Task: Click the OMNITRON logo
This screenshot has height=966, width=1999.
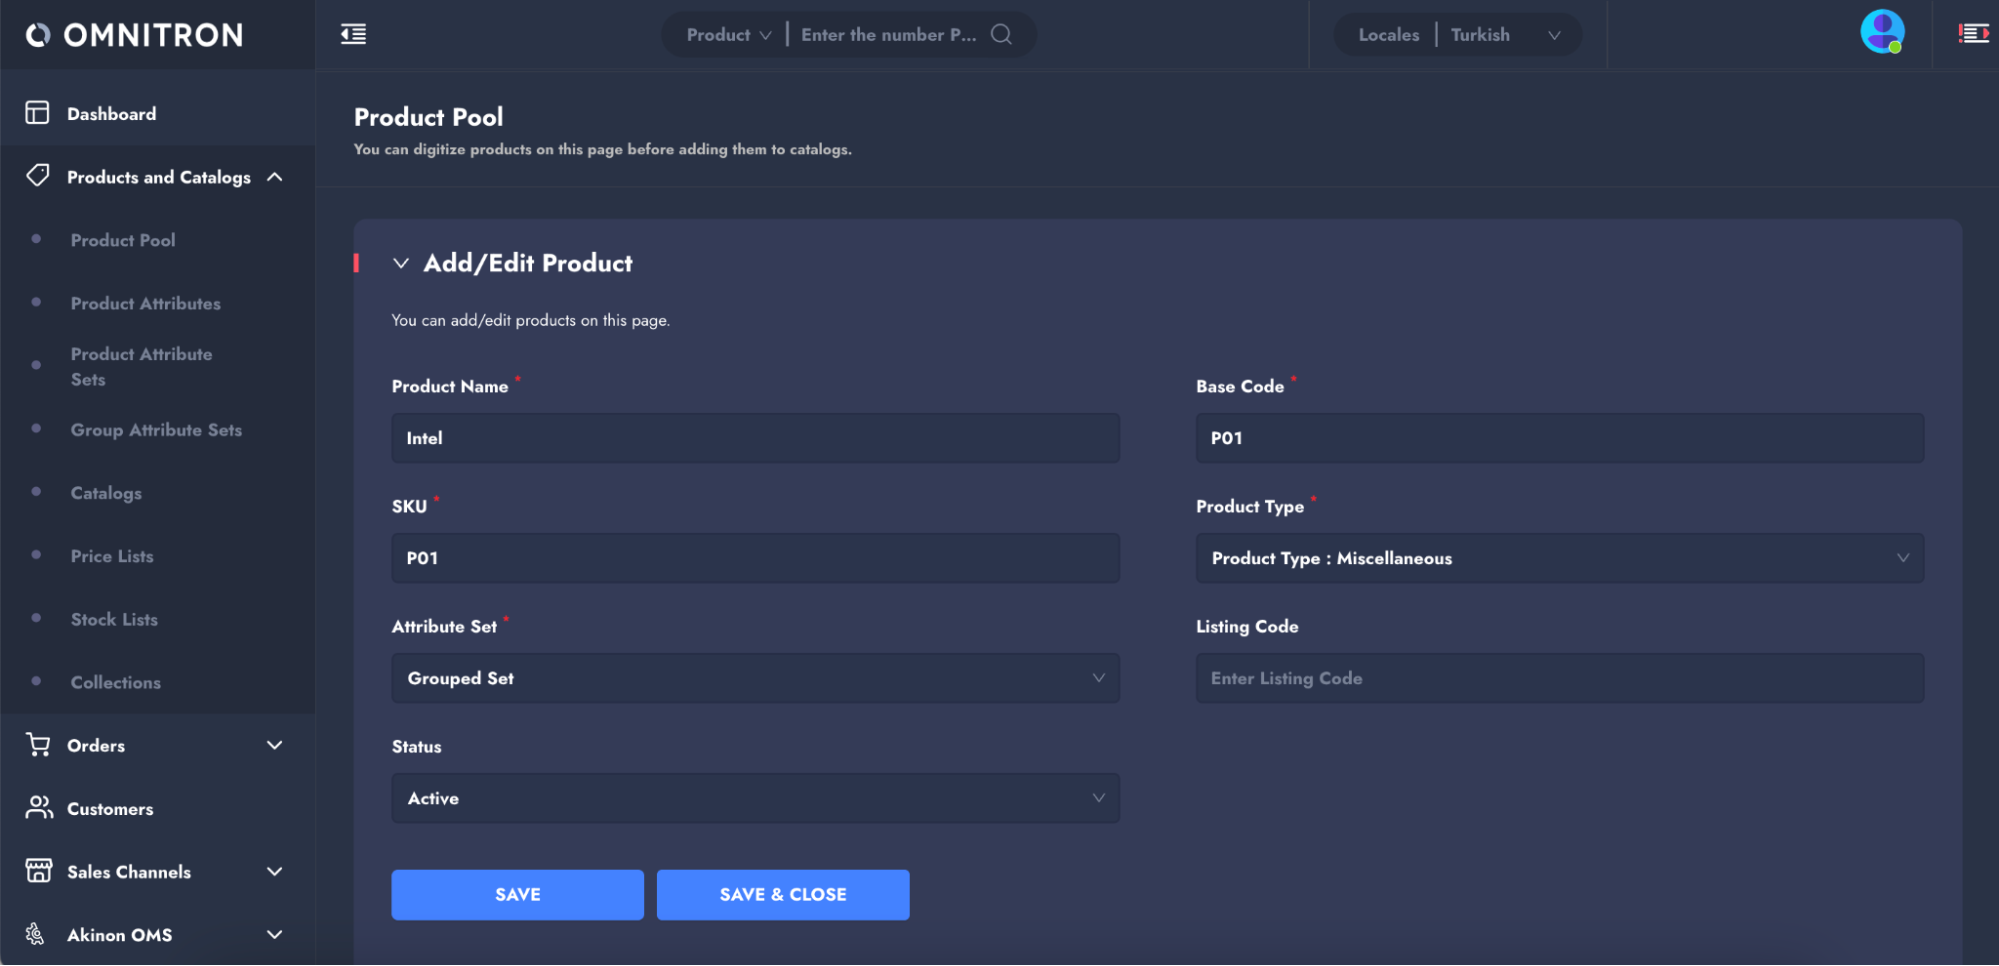Action: click(x=135, y=36)
